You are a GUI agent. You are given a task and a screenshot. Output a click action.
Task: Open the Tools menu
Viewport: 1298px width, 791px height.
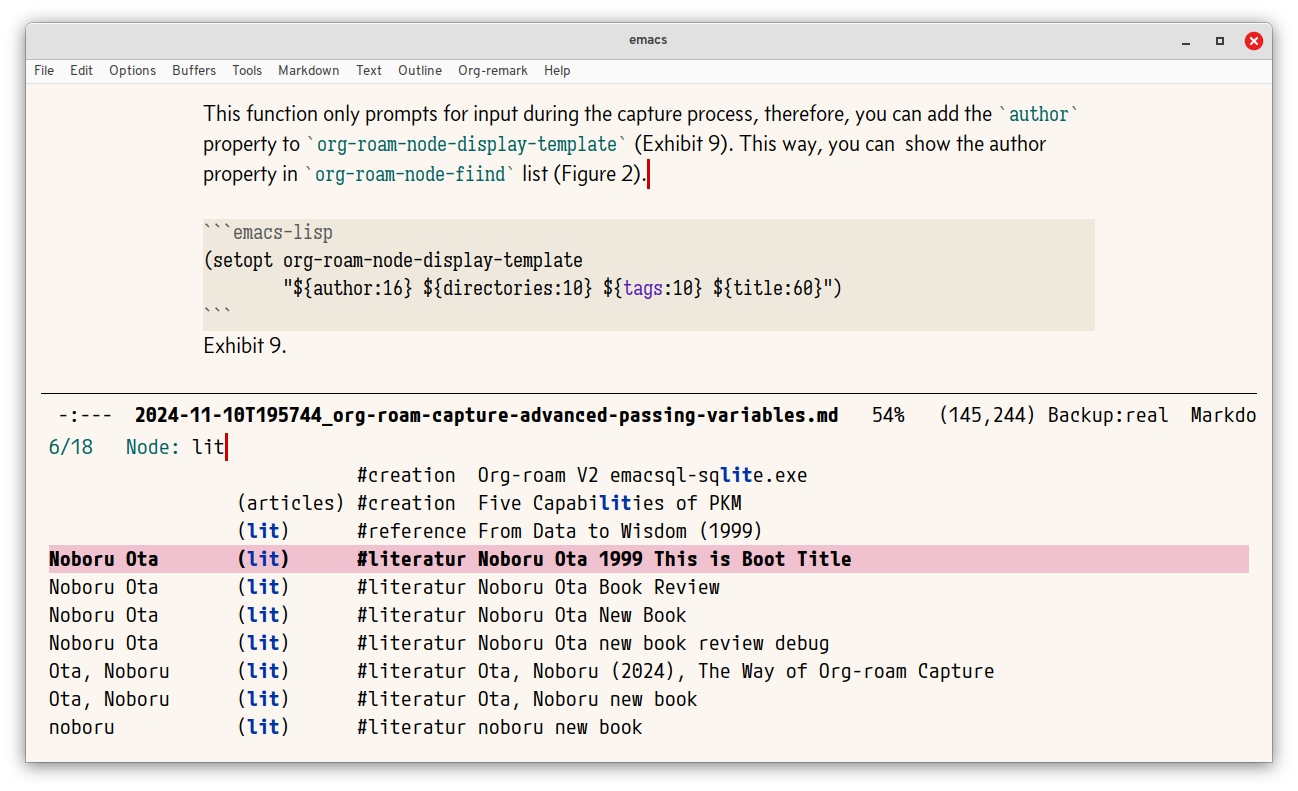(247, 70)
